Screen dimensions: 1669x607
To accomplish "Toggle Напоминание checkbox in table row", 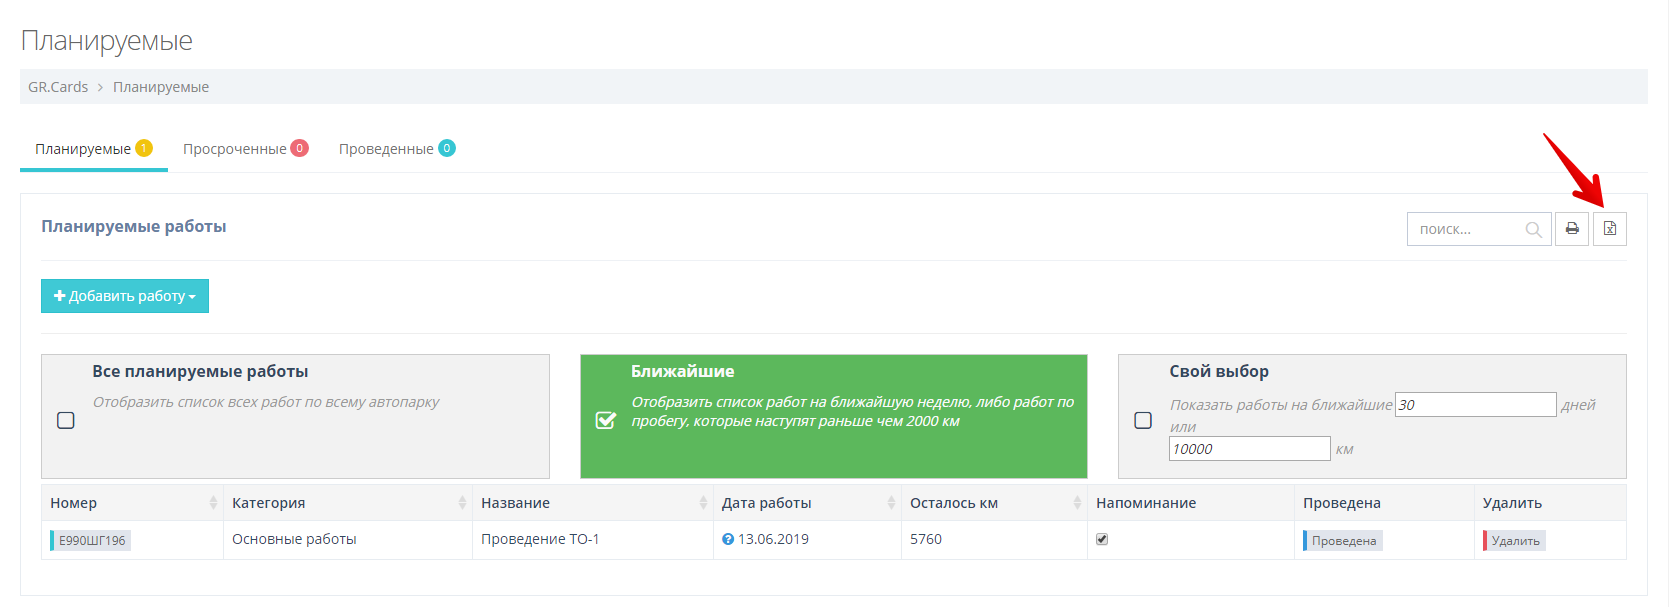I will (x=1102, y=539).
